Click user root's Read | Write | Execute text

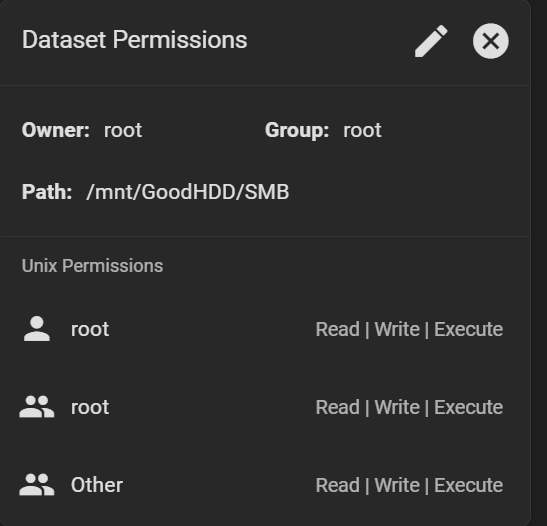(x=409, y=329)
